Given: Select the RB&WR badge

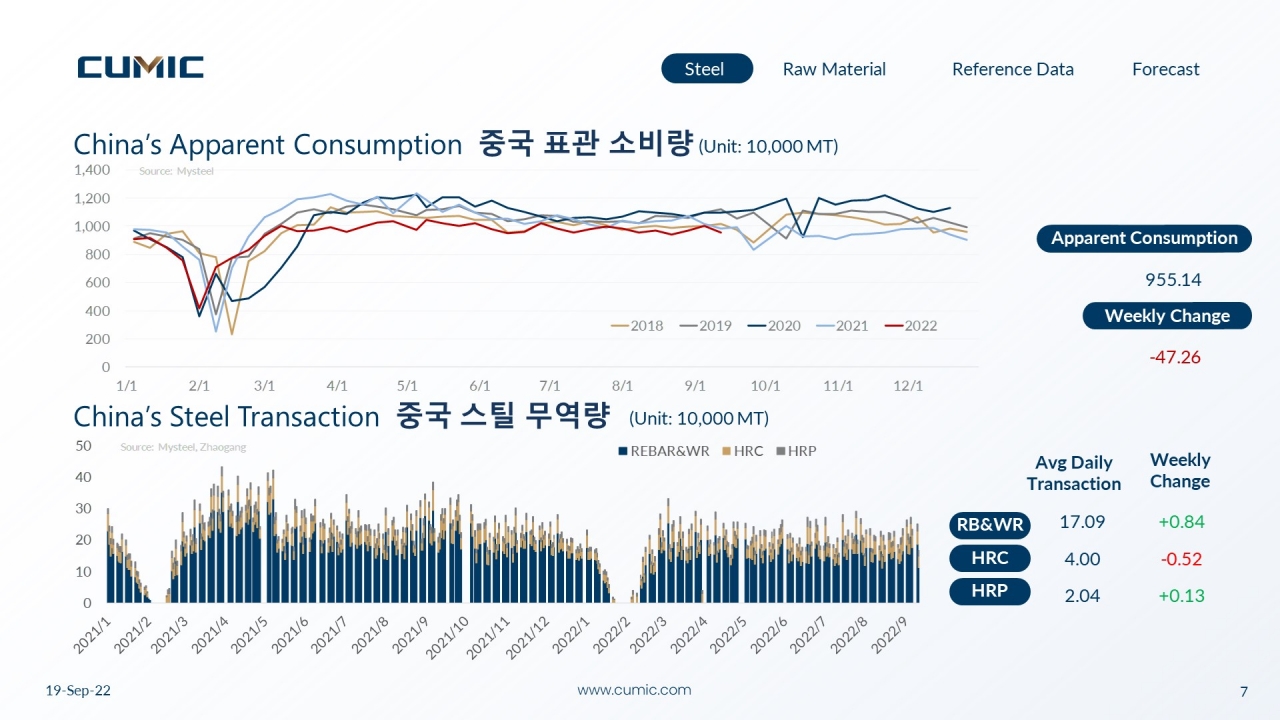Looking at the screenshot, I should click(989, 525).
